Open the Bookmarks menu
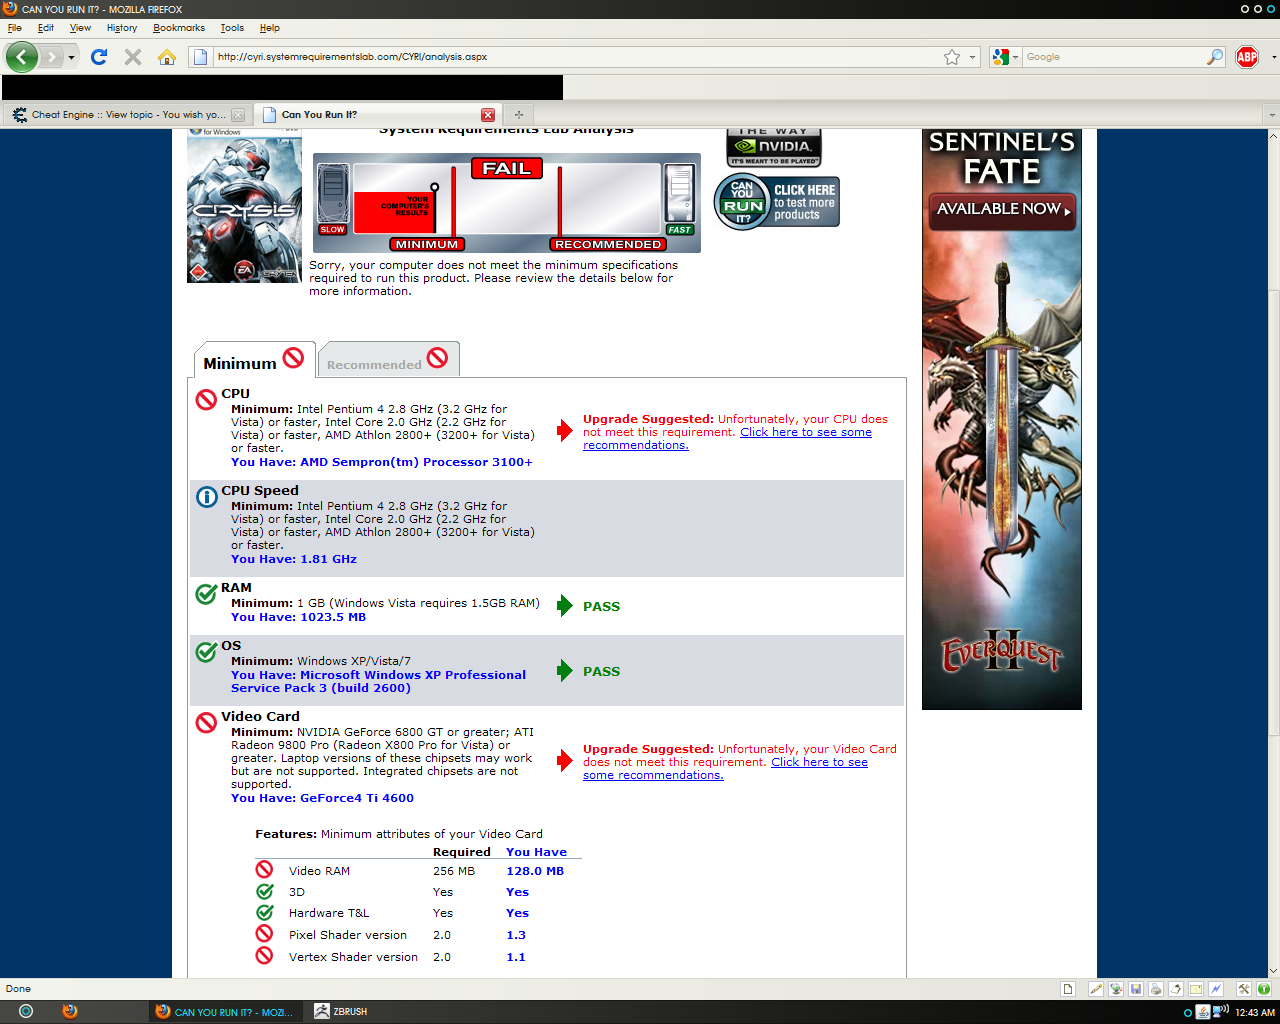Screen dimensions: 1280x1024 (178, 28)
